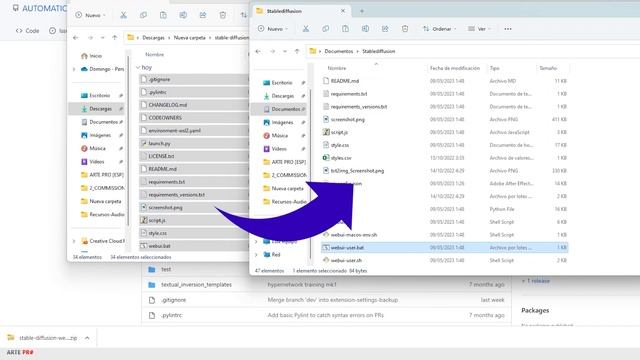Click the Share icon in Stablediffusion window toolbar
This screenshot has width=640, height=360.
tap(385, 29)
